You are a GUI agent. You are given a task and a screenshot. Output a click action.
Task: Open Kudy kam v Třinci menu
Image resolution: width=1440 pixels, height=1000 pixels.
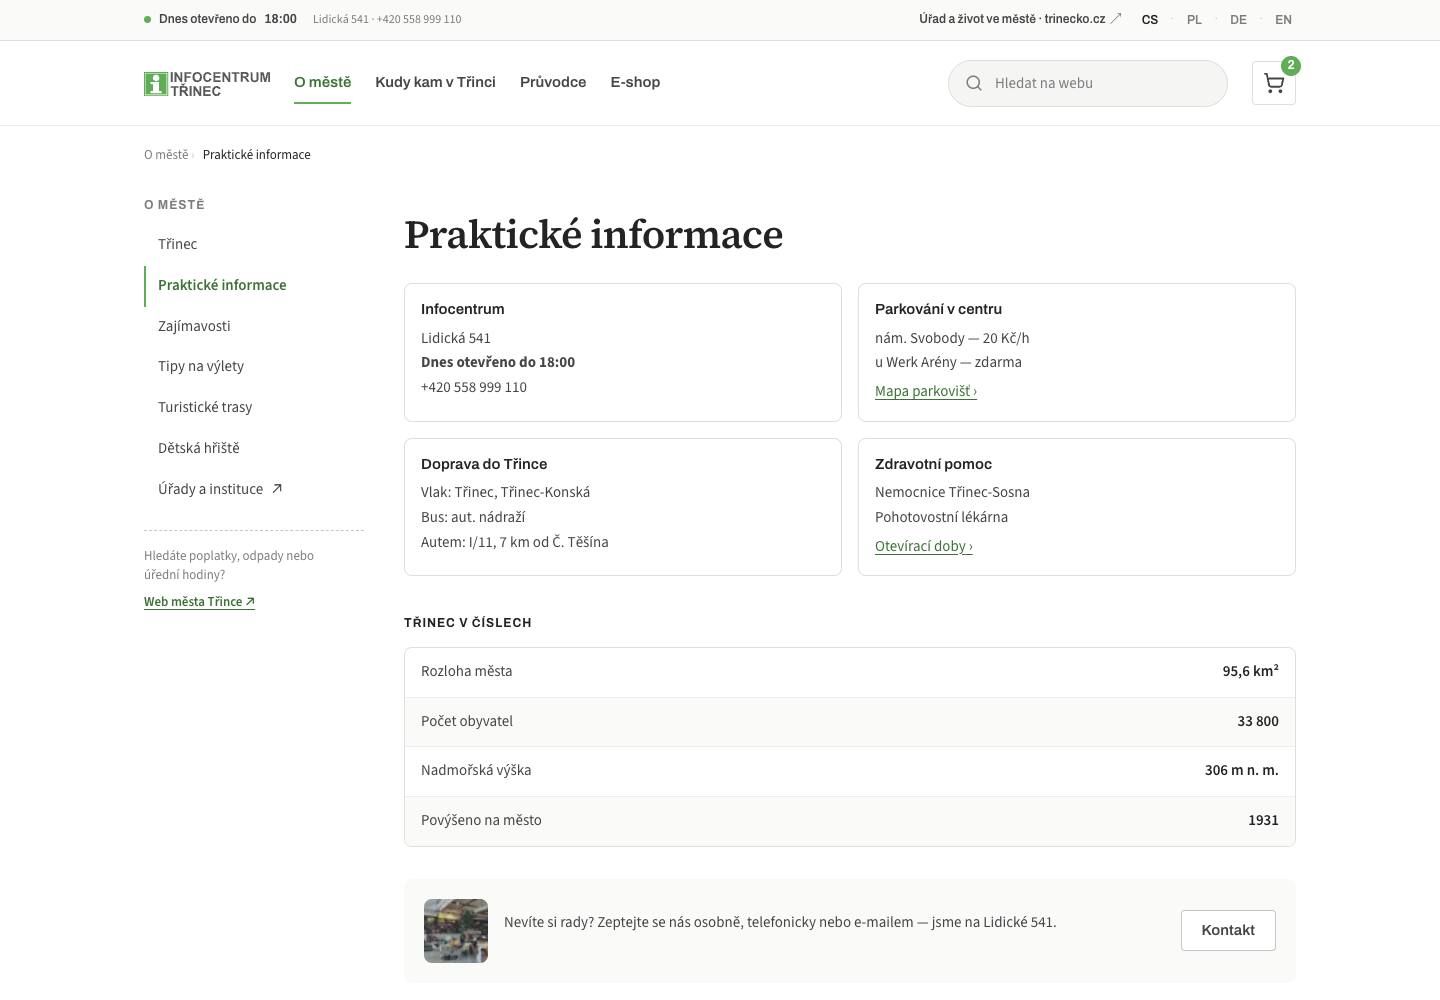tap(435, 82)
